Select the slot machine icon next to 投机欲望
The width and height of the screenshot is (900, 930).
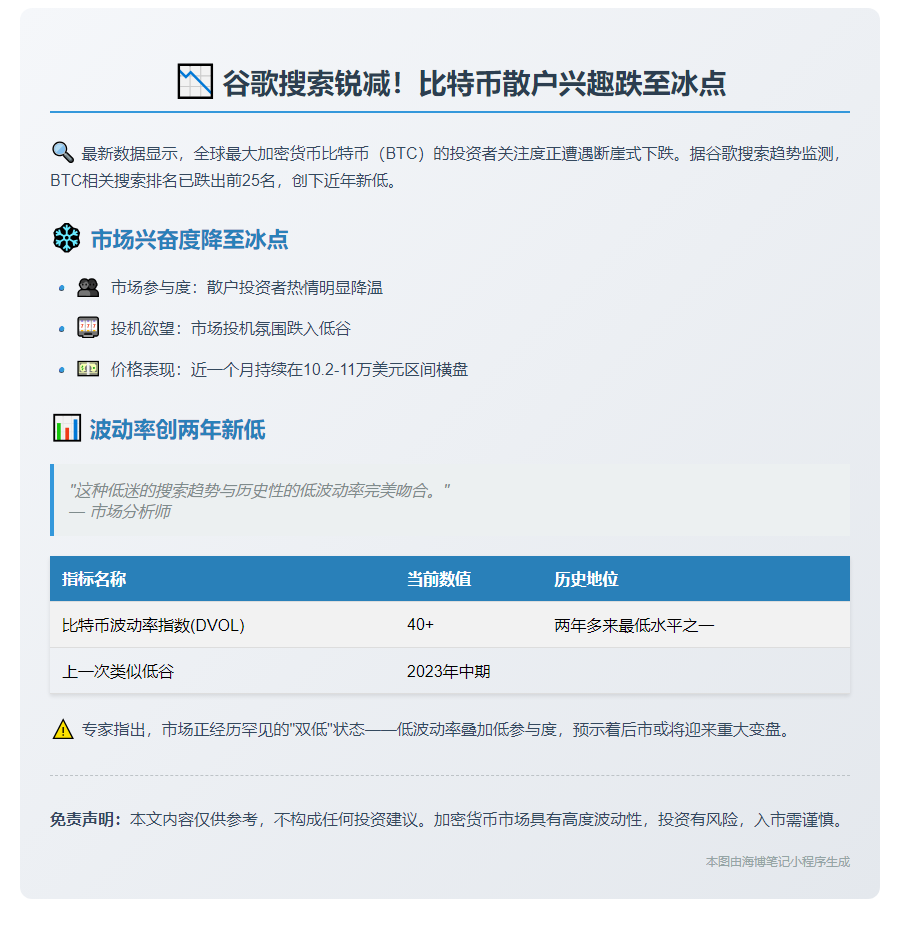[90, 327]
